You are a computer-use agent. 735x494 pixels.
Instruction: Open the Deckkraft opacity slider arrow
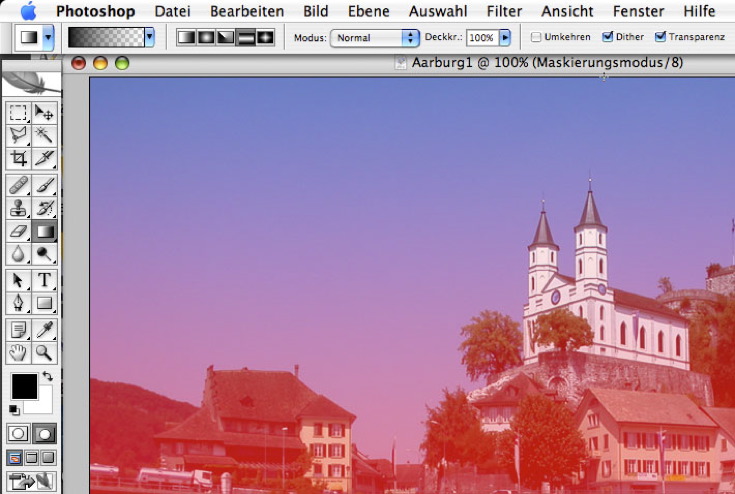(505, 37)
